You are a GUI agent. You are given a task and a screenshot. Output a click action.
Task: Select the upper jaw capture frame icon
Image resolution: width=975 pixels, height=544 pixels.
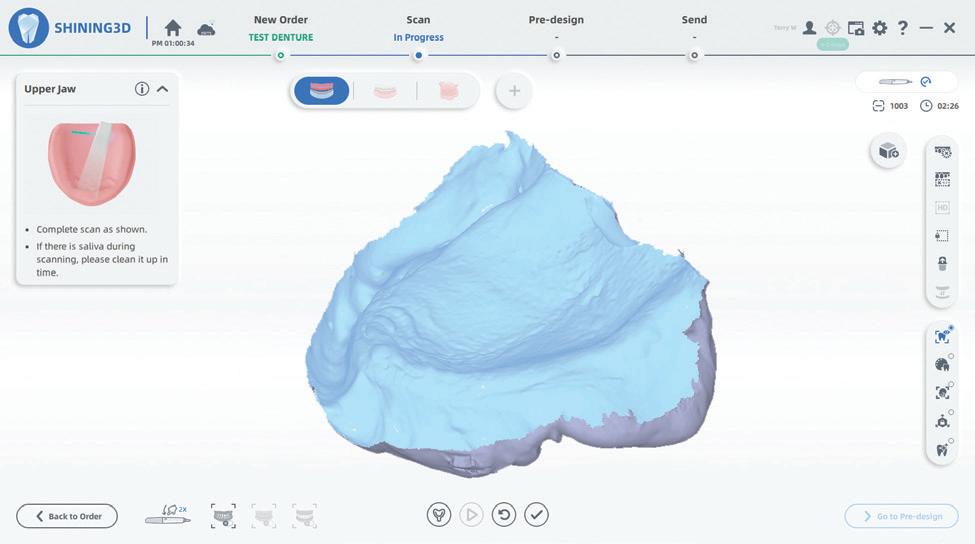point(223,516)
